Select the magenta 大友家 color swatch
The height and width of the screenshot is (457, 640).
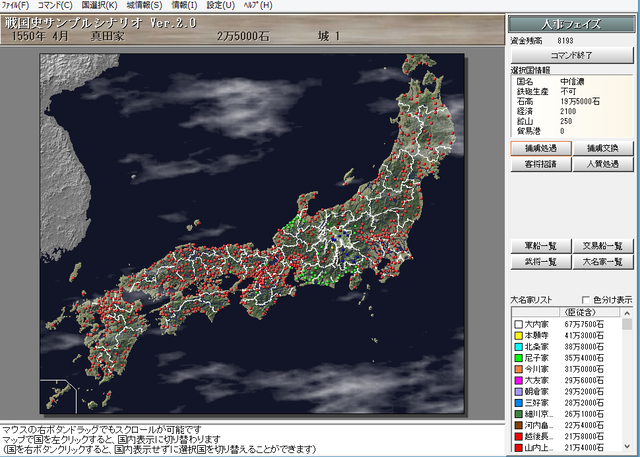click(x=518, y=381)
